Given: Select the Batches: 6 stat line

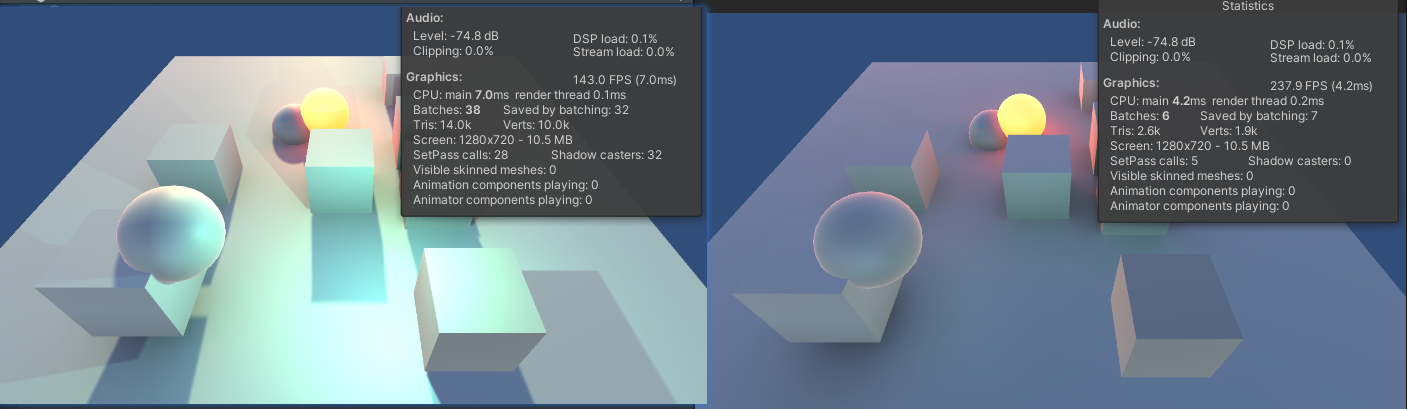Looking at the screenshot, I should click(1141, 116).
